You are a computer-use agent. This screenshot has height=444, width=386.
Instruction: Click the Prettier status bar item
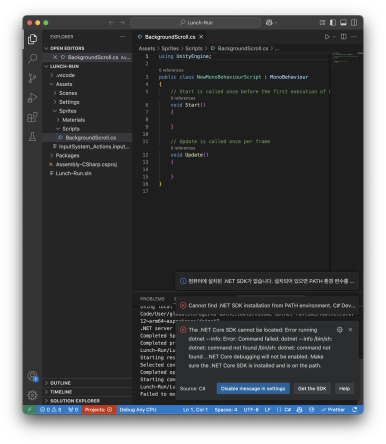click(333, 410)
